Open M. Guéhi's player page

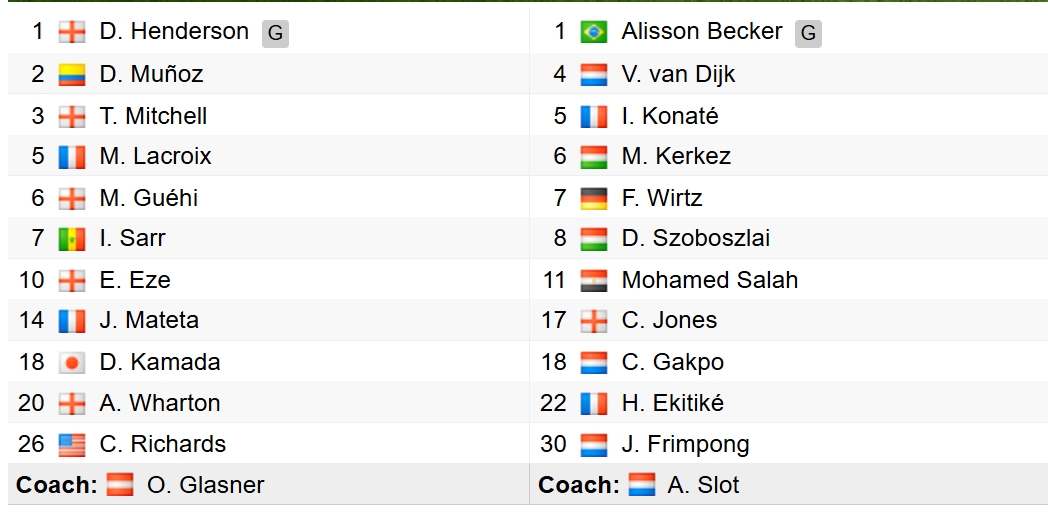coord(148,199)
